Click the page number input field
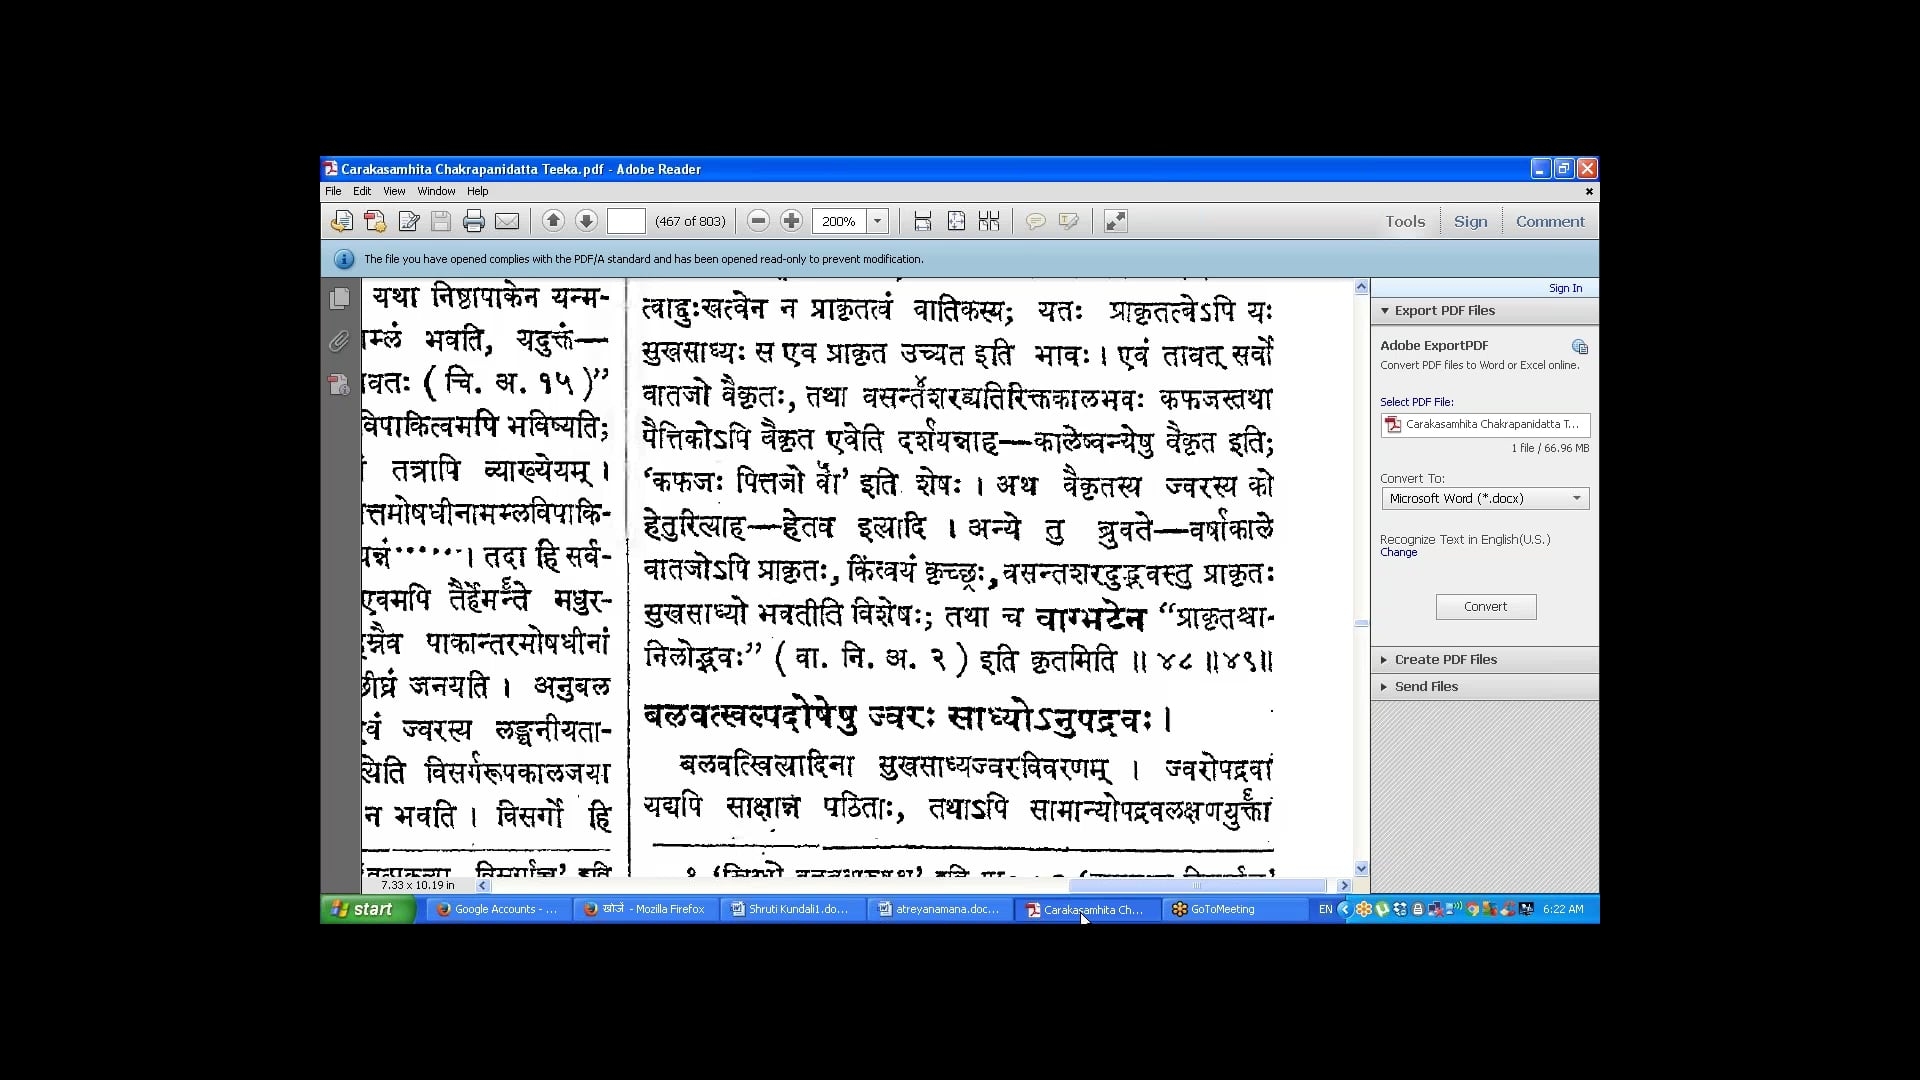The image size is (1920, 1080). click(x=626, y=221)
